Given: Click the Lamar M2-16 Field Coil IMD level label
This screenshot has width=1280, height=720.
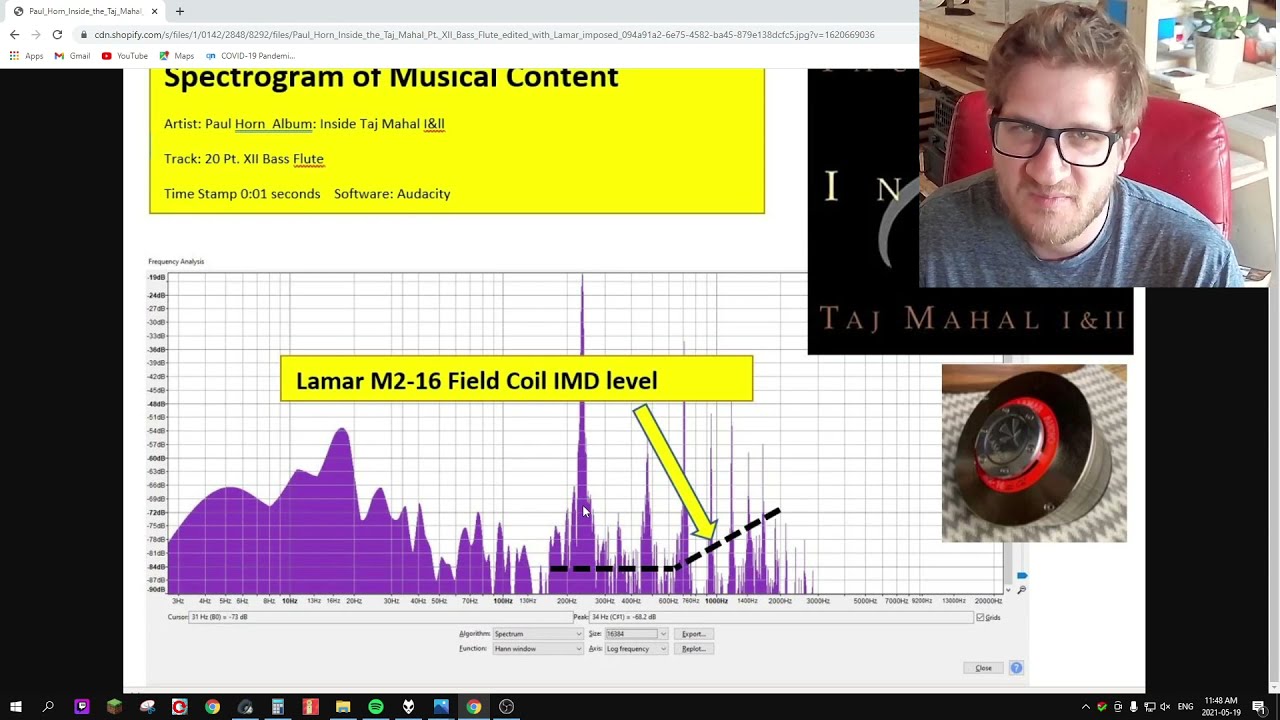Looking at the screenshot, I should click(516, 380).
